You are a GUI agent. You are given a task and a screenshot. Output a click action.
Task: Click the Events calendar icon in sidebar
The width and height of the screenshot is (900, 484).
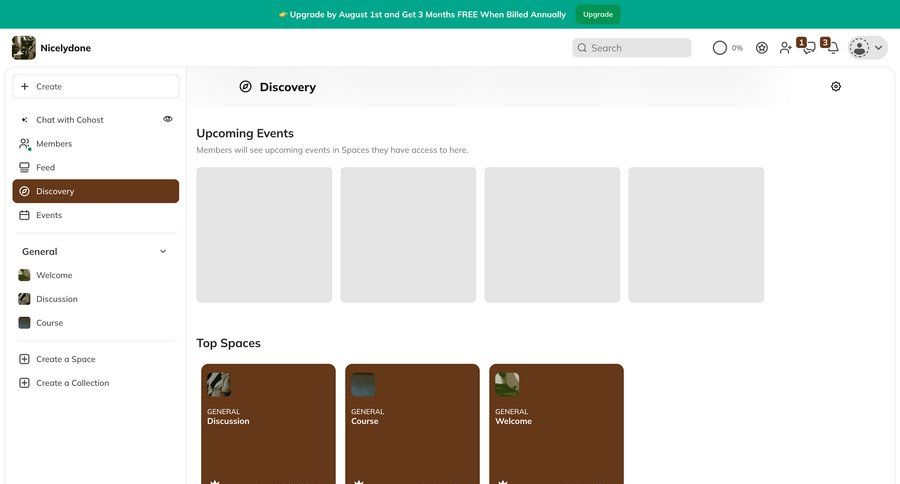pyautogui.click(x=24, y=215)
